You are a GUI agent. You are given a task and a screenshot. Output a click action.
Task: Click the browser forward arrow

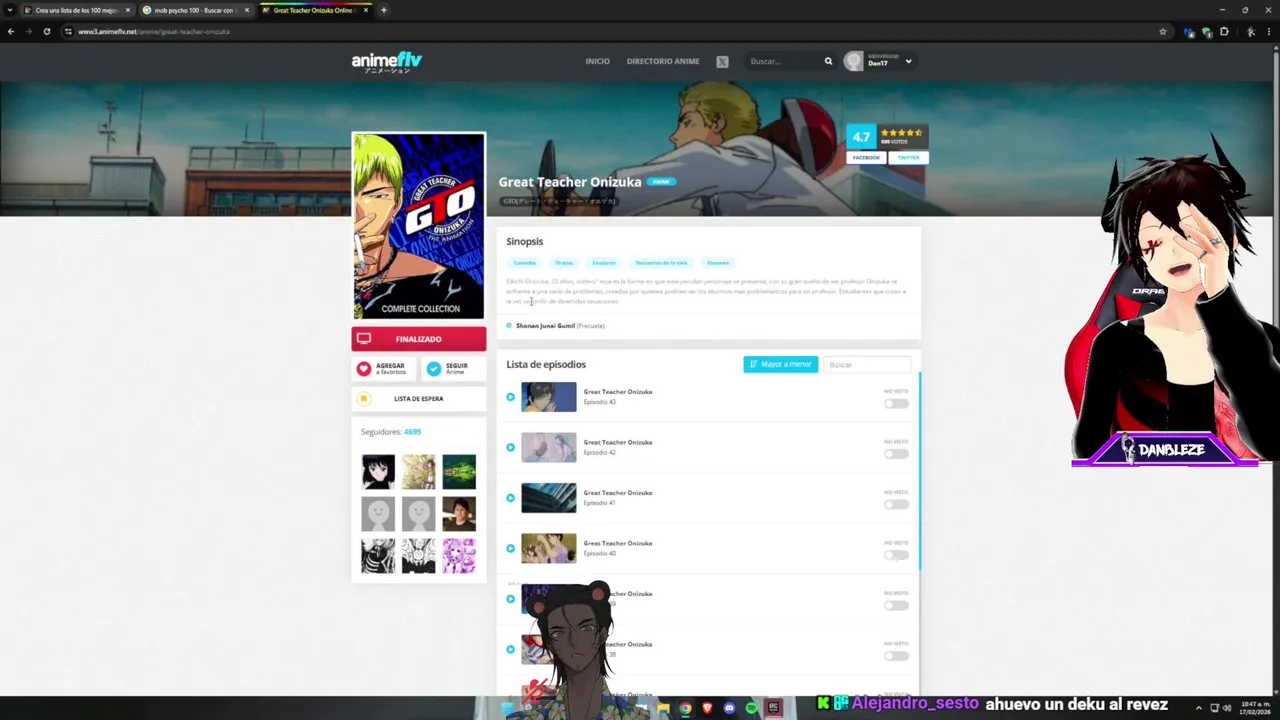[28, 31]
